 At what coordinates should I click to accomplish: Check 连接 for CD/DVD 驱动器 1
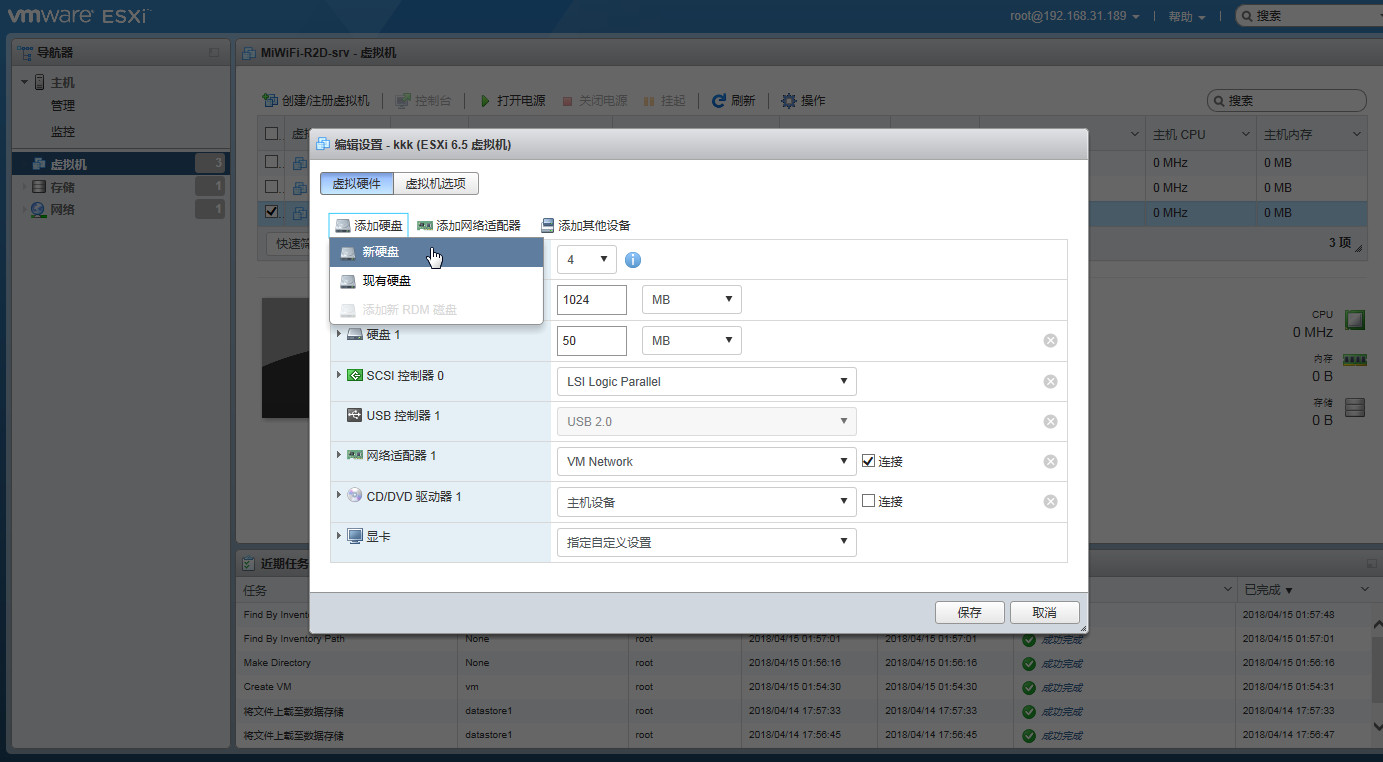pyautogui.click(x=868, y=501)
